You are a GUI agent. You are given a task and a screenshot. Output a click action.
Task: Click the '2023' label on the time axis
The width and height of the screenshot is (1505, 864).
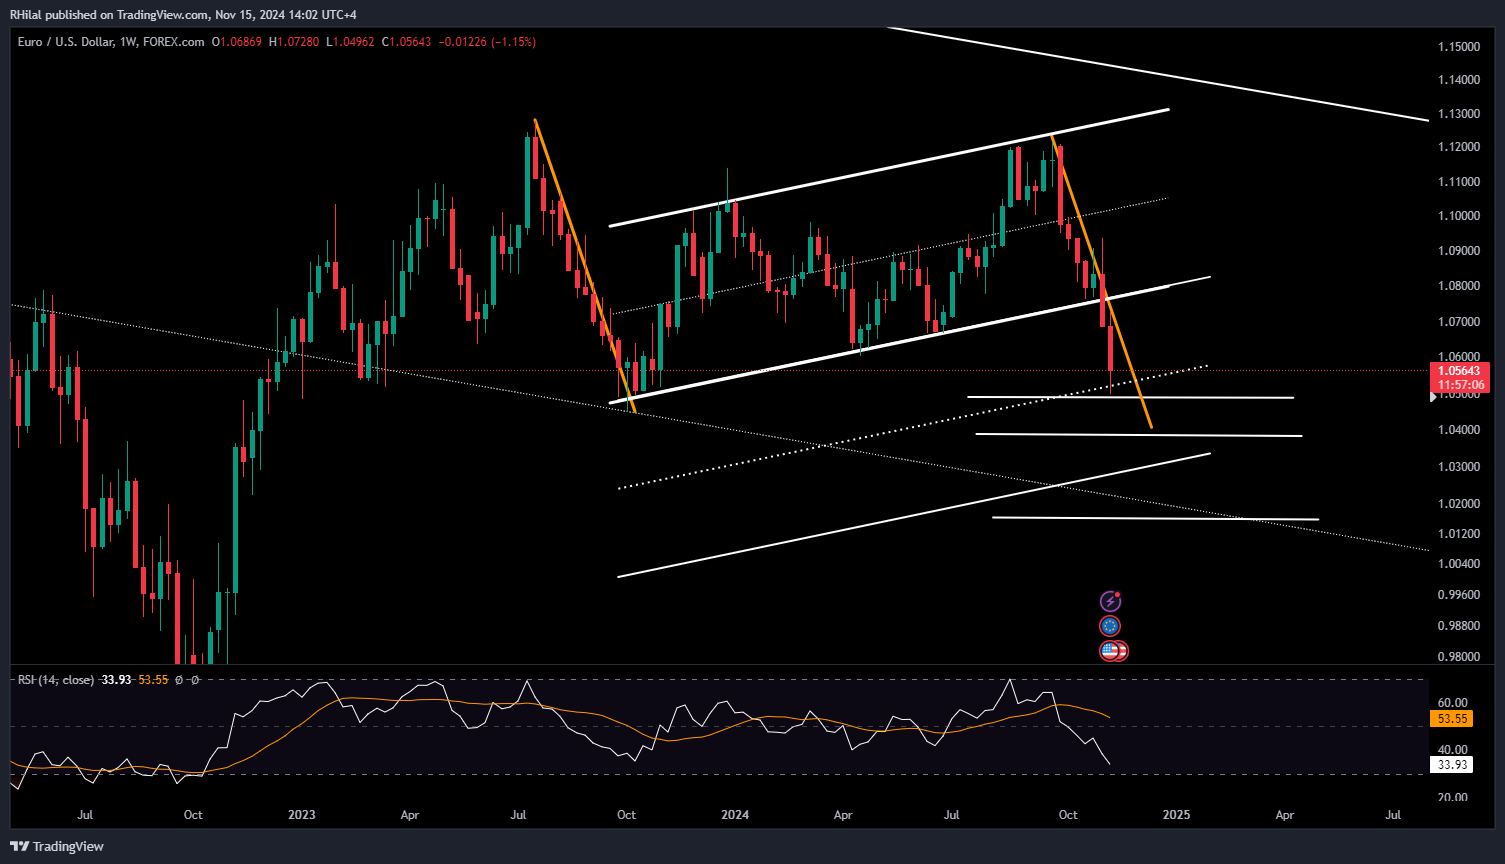[301, 815]
